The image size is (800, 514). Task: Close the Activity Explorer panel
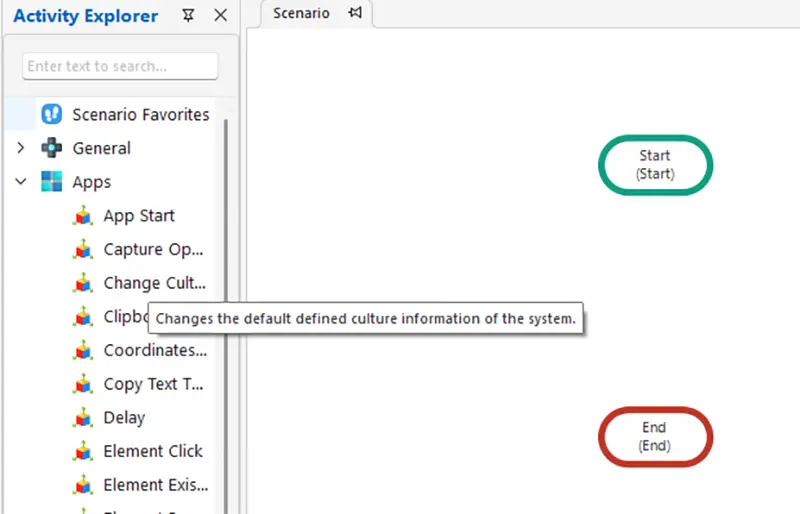(x=220, y=15)
